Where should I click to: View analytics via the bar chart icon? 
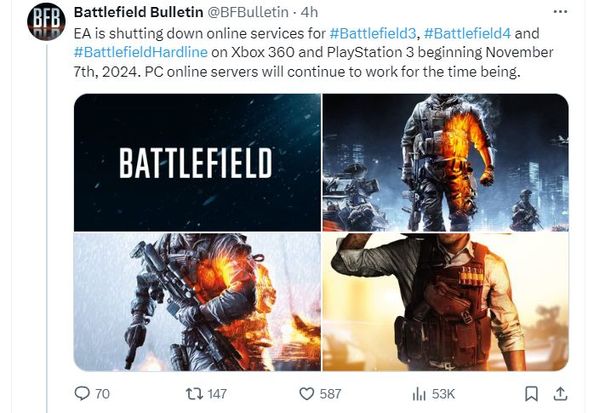point(419,394)
